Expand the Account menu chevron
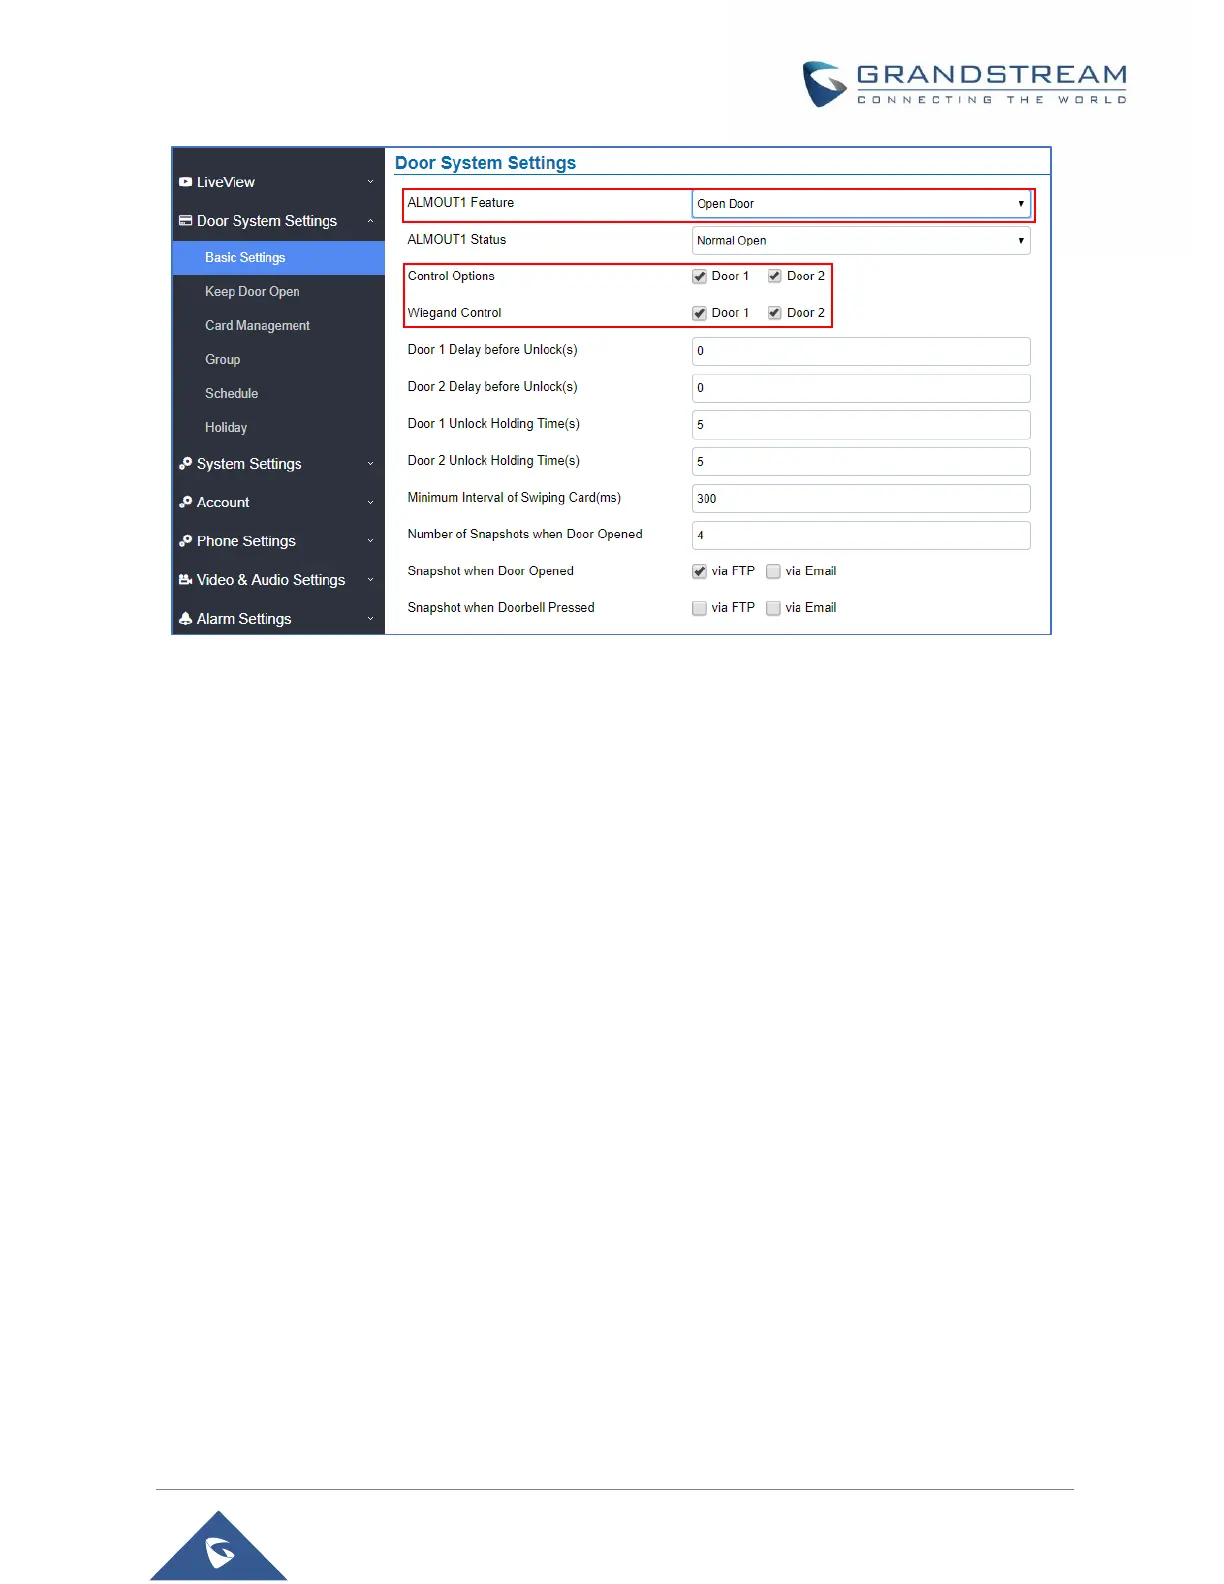The width and height of the screenshot is (1224, 1584). point(370,503)
